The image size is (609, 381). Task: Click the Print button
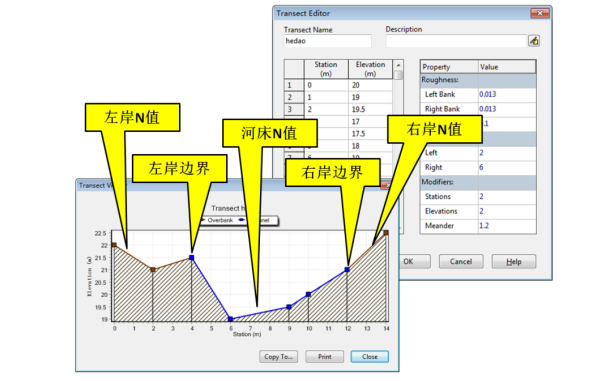tap(325, 357)
